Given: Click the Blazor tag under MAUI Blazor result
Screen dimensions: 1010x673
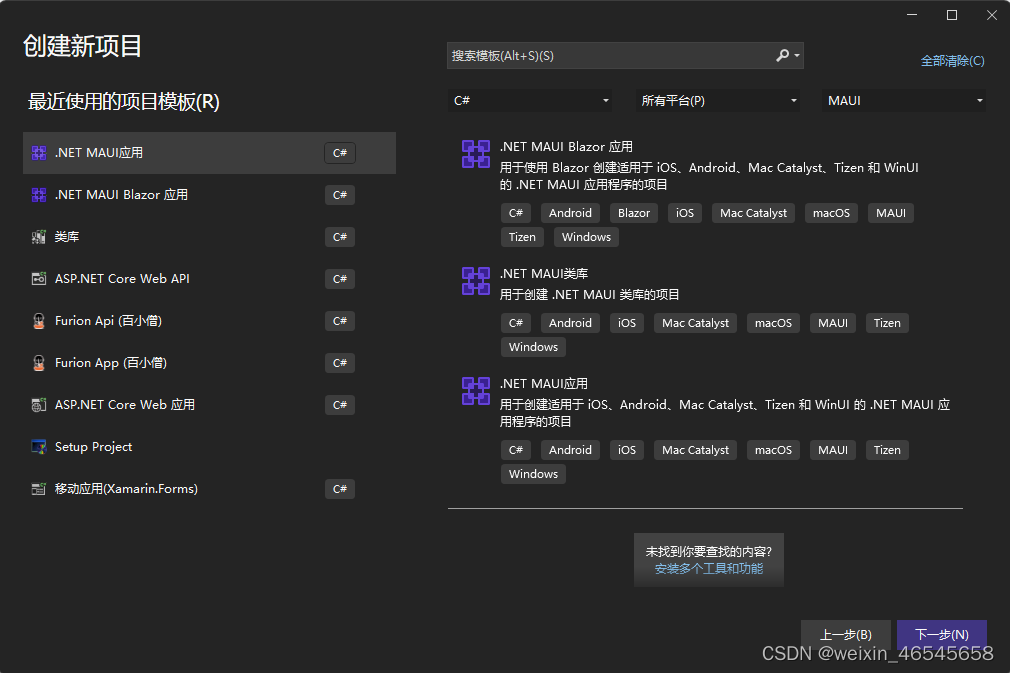Looking at the screenshot, I should [634, 213].
